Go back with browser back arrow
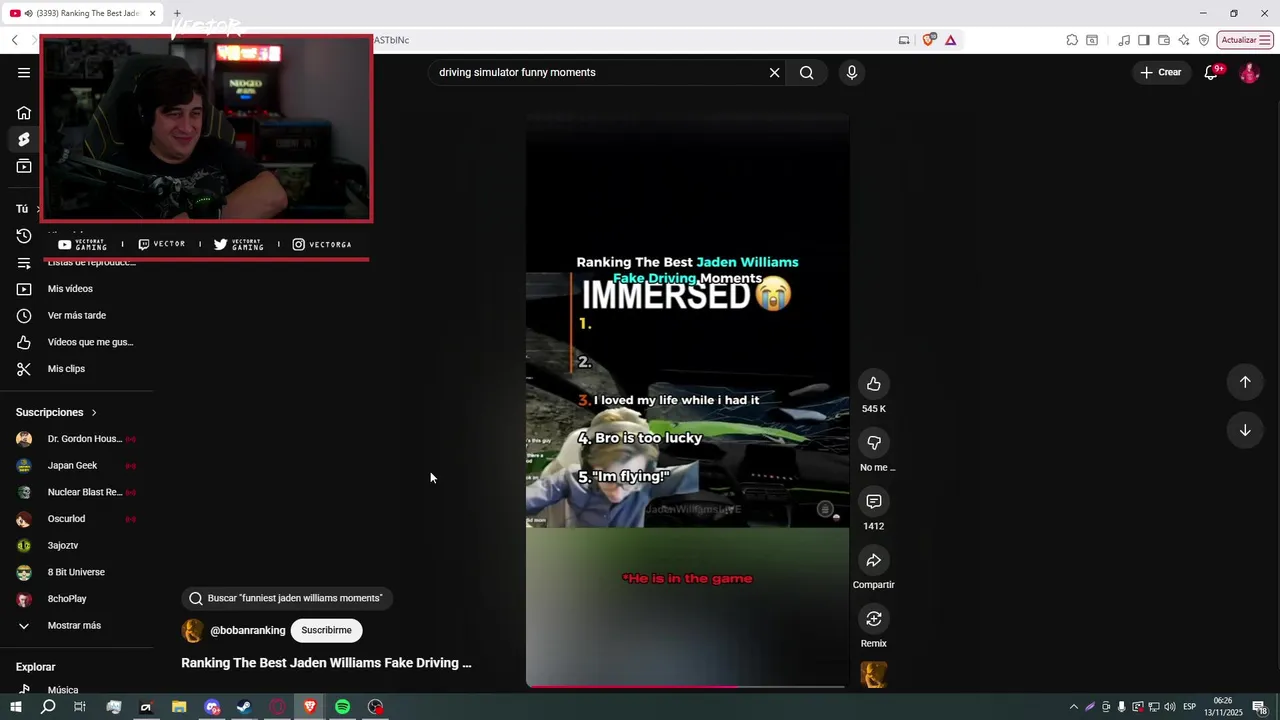Screen dimensions: 1280x720 [x=14, y=40]
